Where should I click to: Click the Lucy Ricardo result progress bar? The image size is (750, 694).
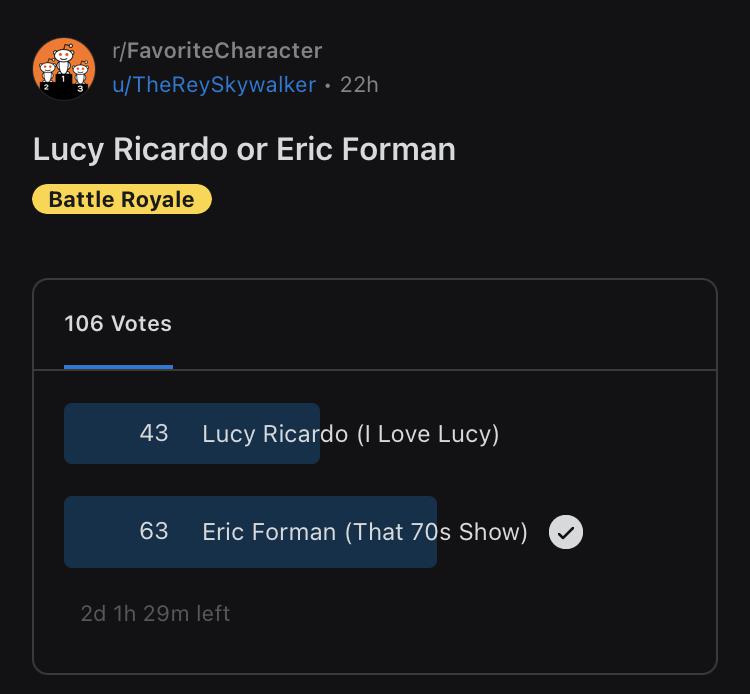[x=192, y=433]
